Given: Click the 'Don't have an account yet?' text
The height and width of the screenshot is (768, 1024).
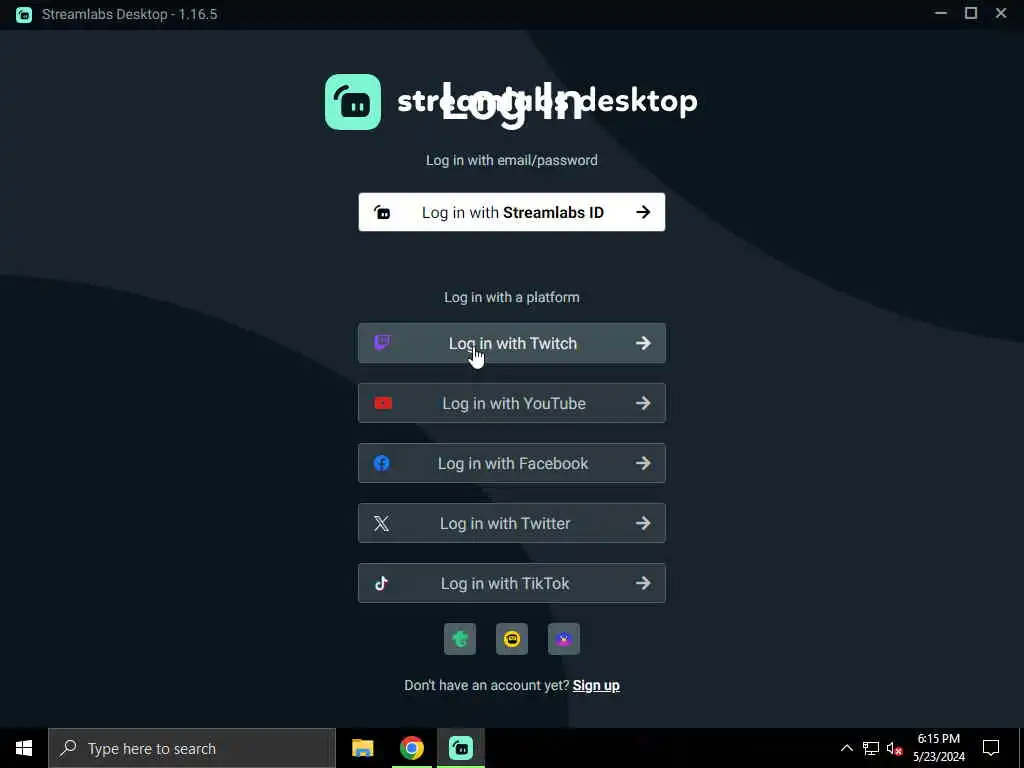Looking at the screenshot, I should (487, 685).
